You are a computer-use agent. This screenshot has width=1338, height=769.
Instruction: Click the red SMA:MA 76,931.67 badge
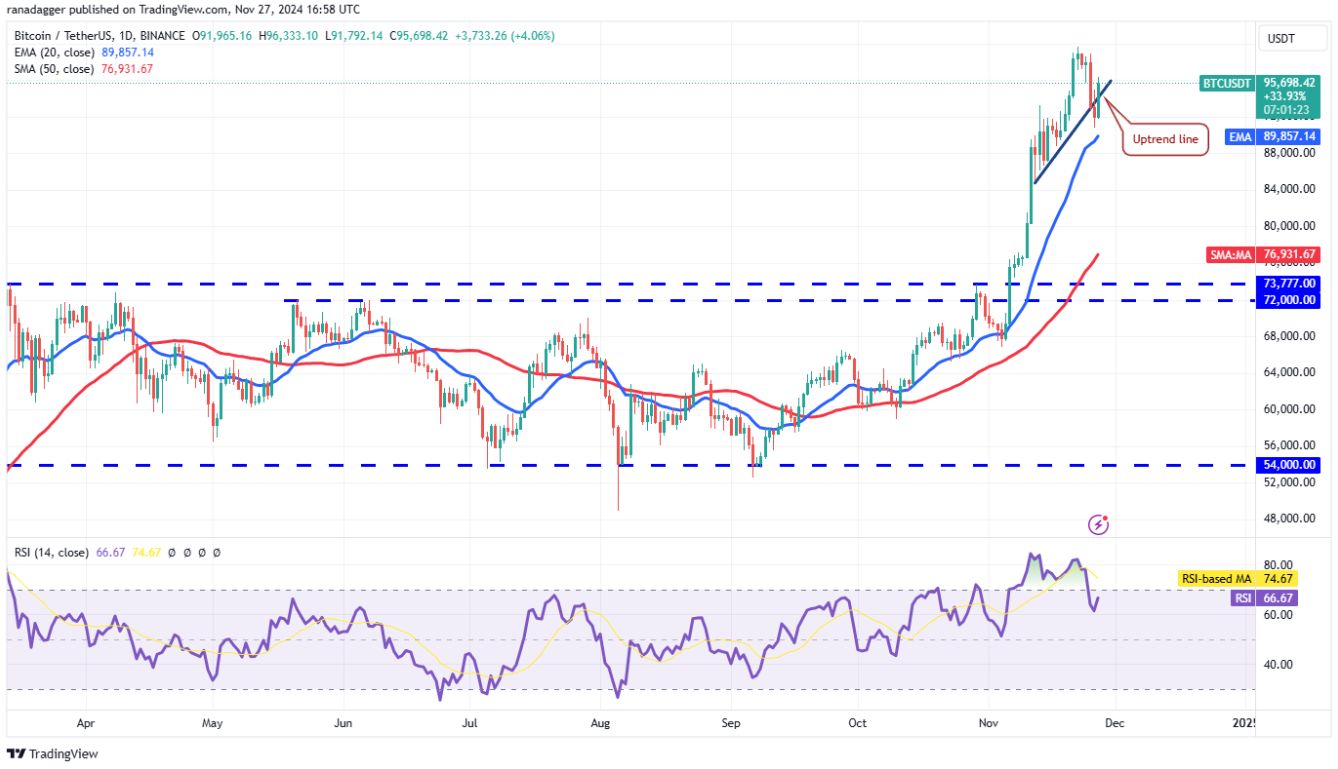[1264, 254]
